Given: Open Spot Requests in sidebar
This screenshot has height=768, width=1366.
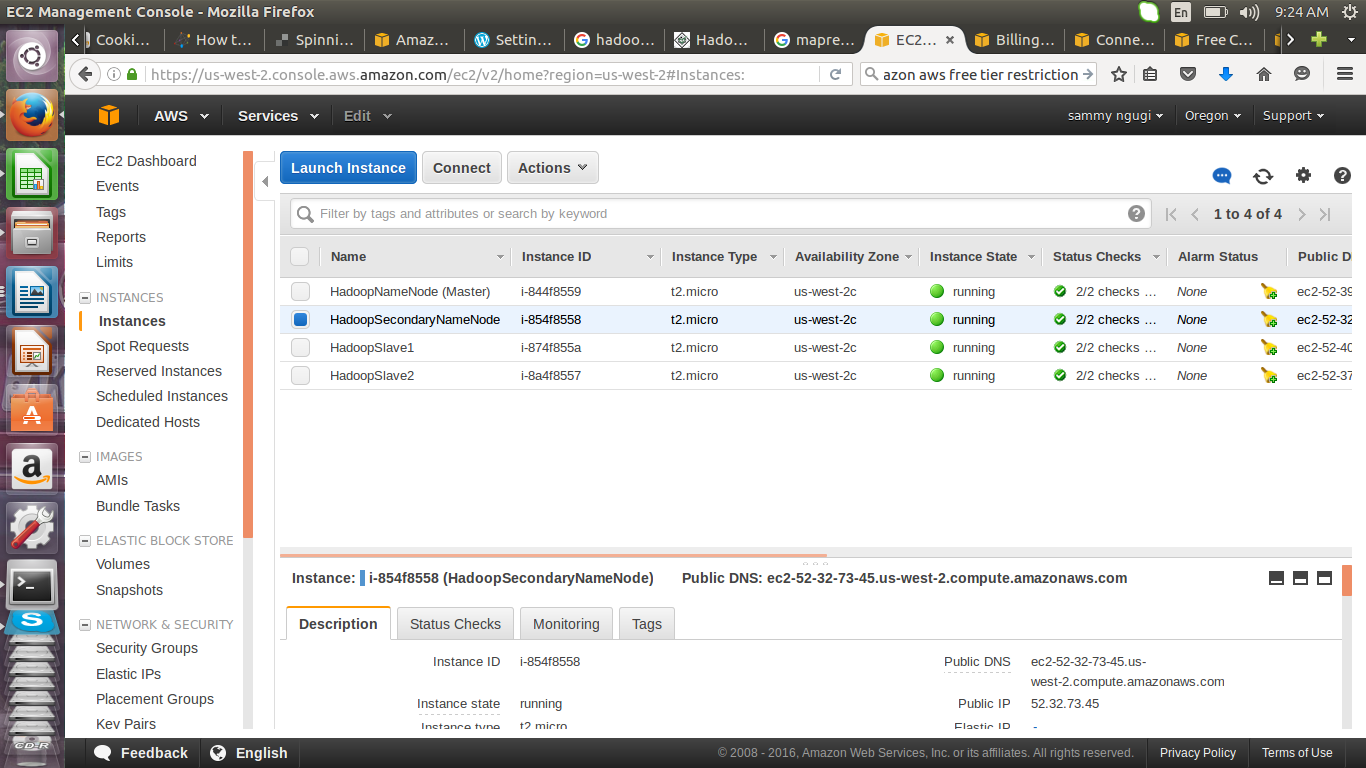Looking at the screenshot, I should coord(142,346).
